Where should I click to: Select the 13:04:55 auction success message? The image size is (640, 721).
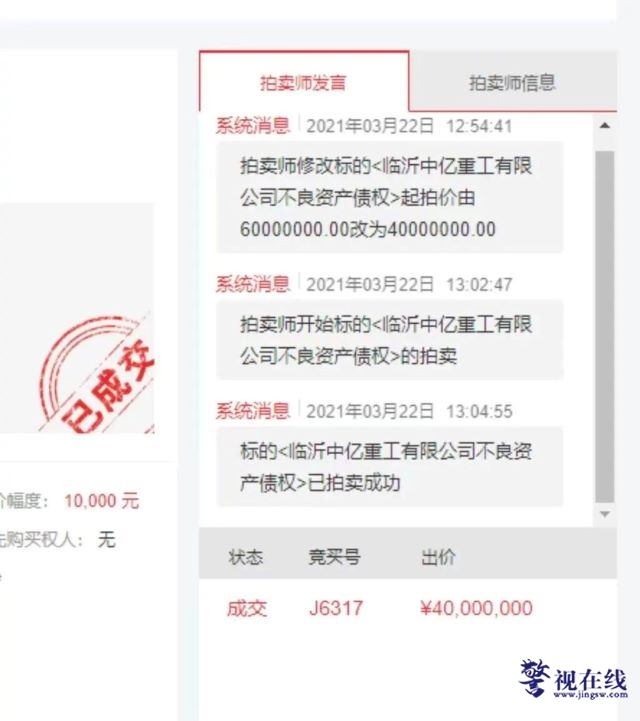[389, 467]
